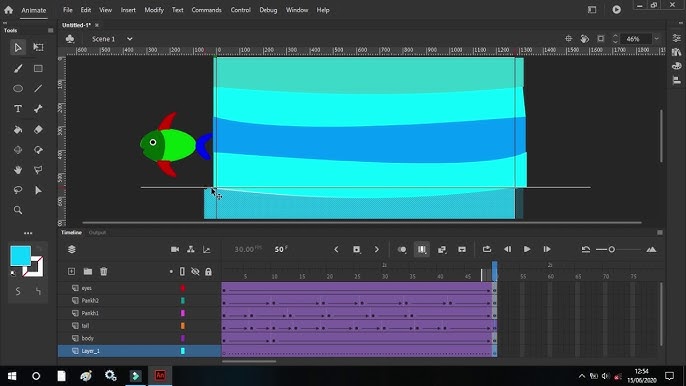Toggle the body layer outline color

point(182,338)
